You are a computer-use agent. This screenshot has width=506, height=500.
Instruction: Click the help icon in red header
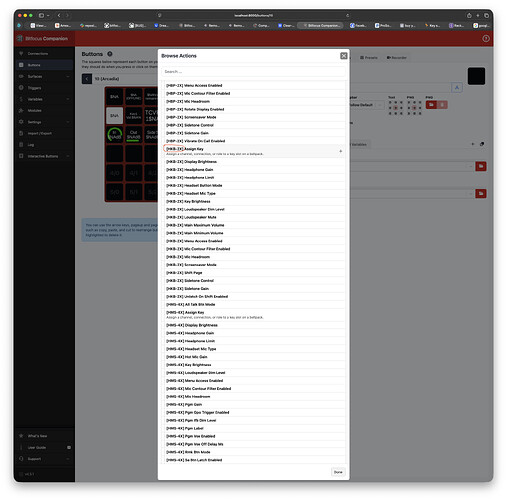(486, 39)
